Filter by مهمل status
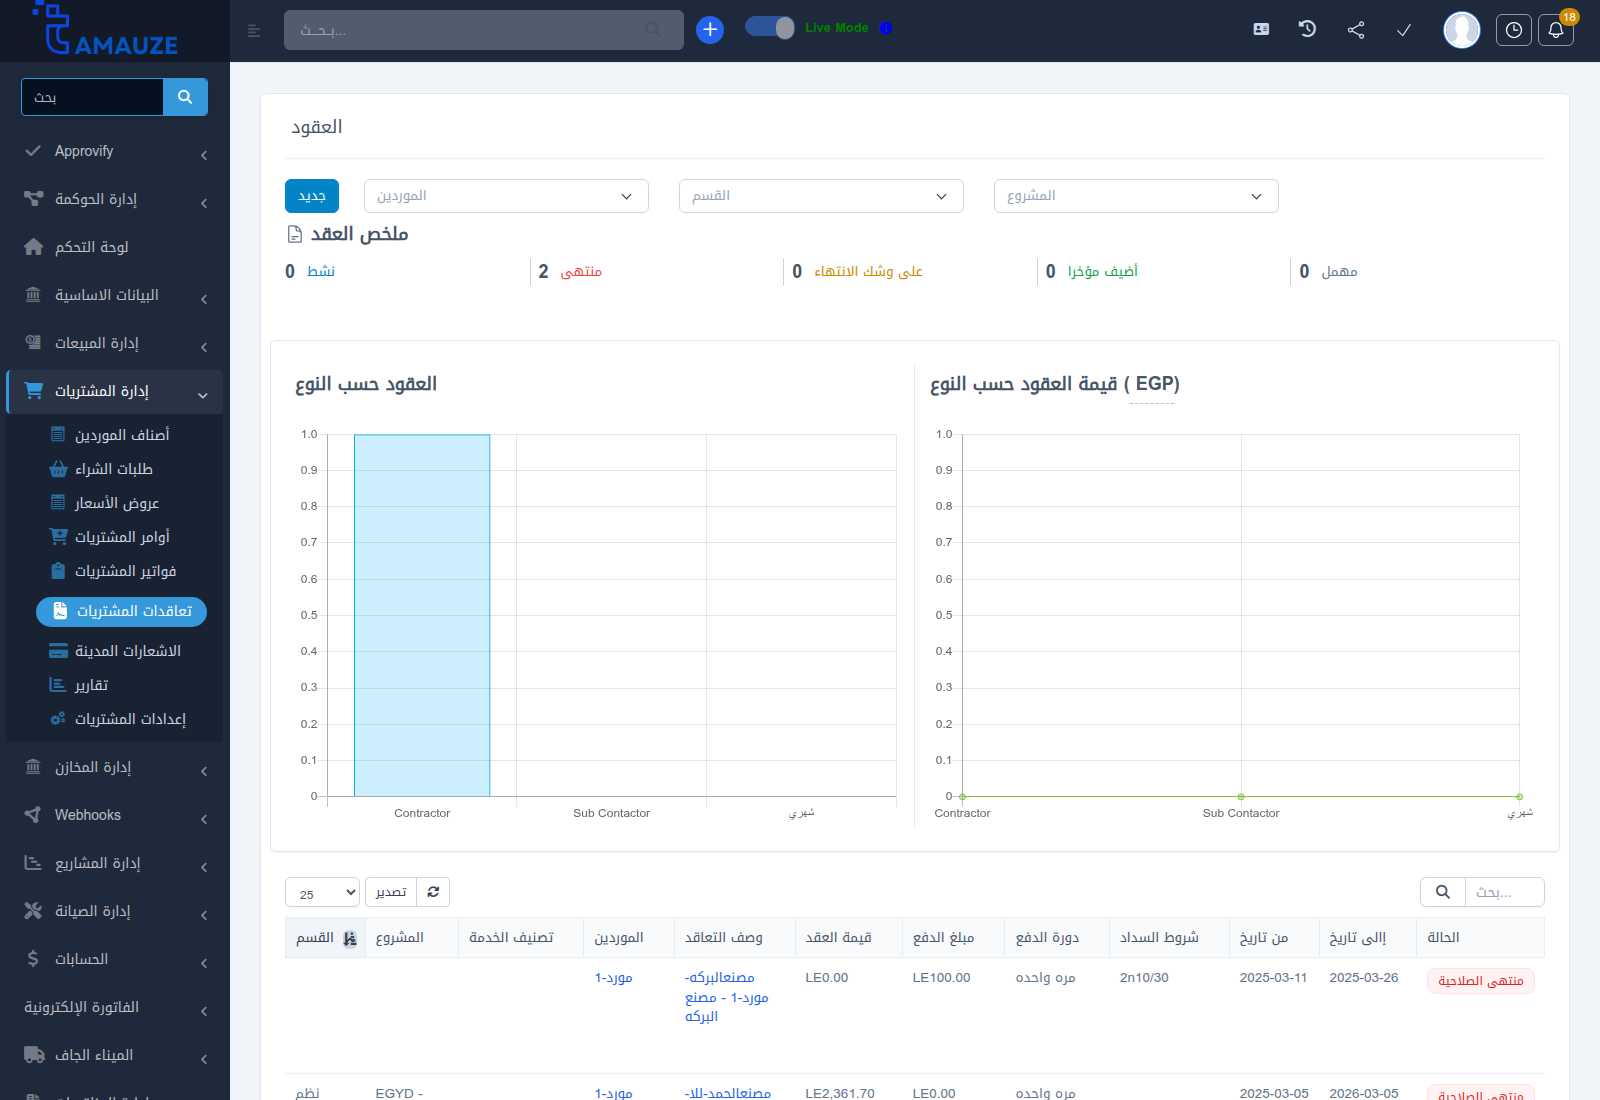 click(x=1328, y=271)
